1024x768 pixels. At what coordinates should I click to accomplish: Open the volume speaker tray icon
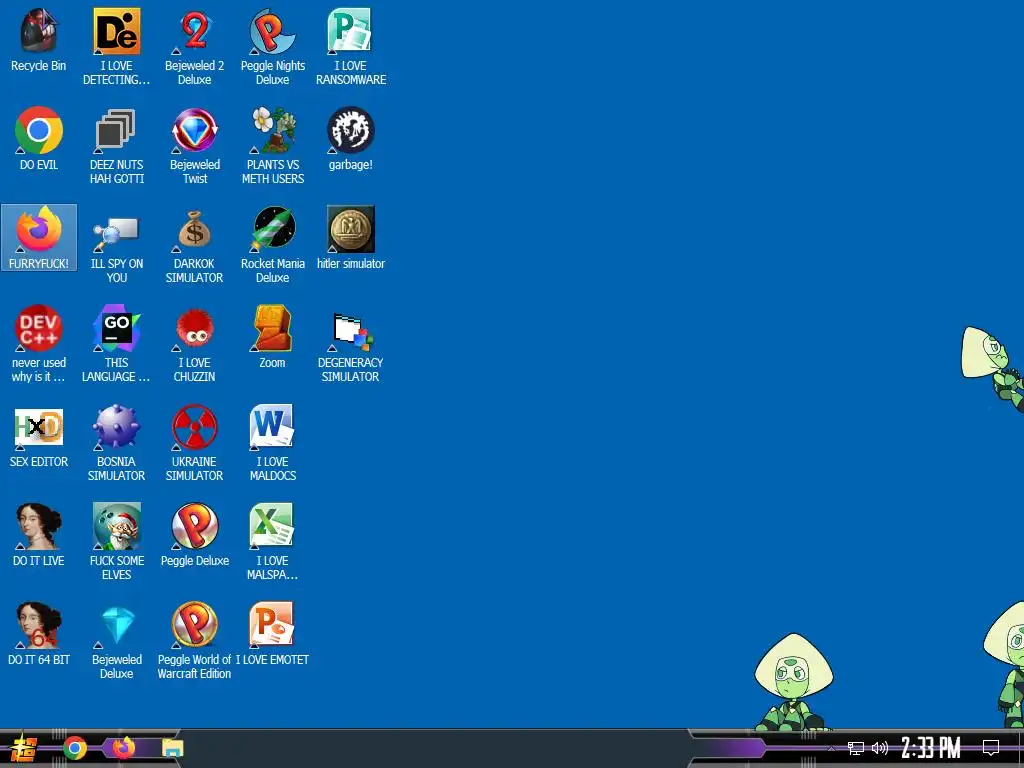pyautogui.click(x=880, y=748)
